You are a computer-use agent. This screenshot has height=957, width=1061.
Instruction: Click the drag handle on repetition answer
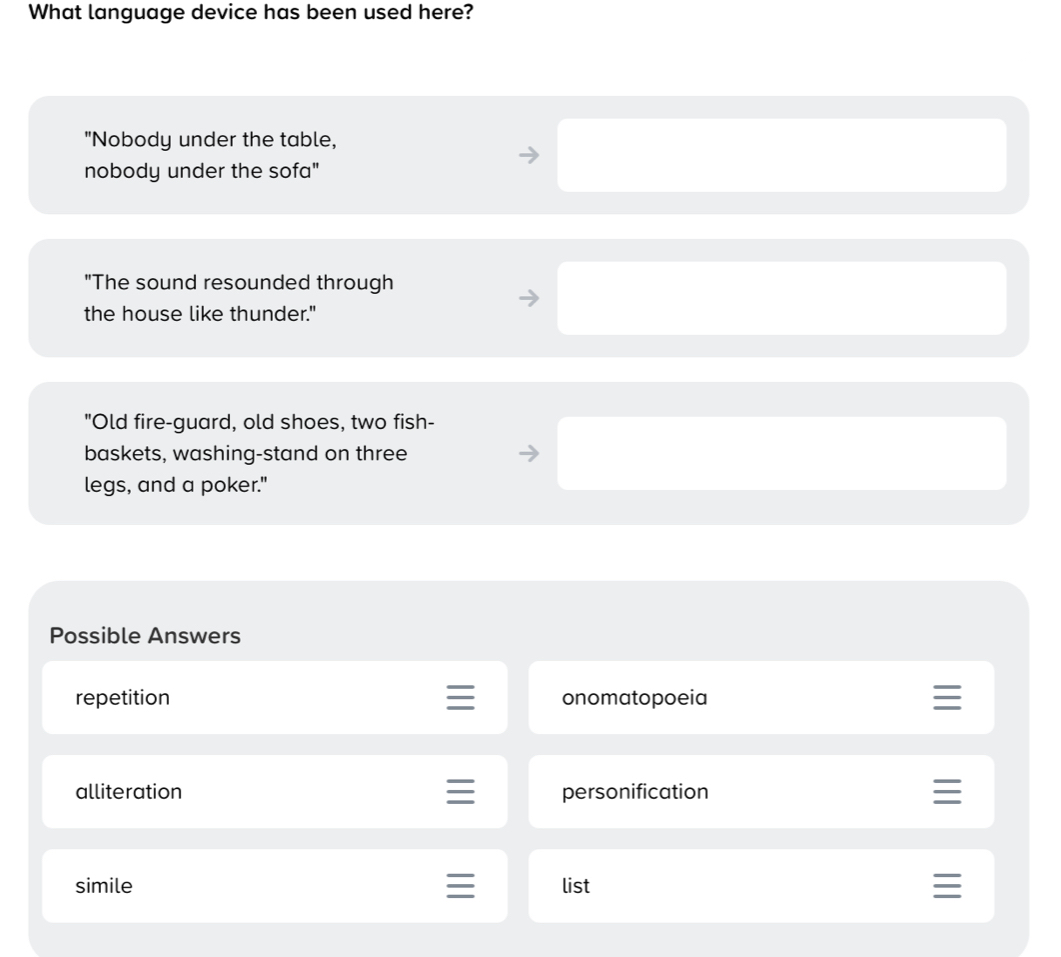460,697
